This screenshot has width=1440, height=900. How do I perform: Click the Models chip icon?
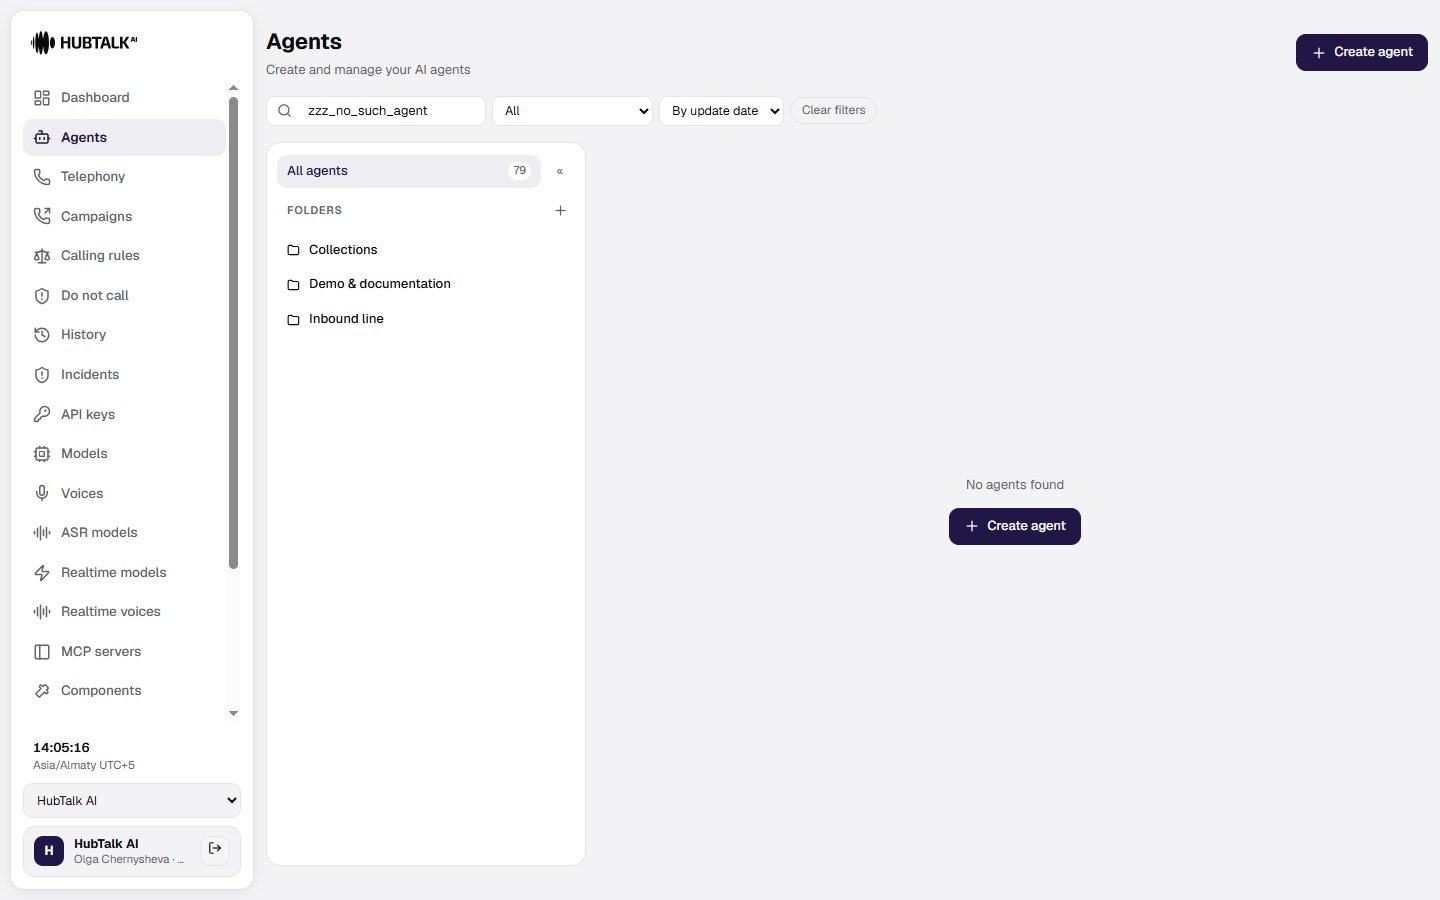click(42, 454)
